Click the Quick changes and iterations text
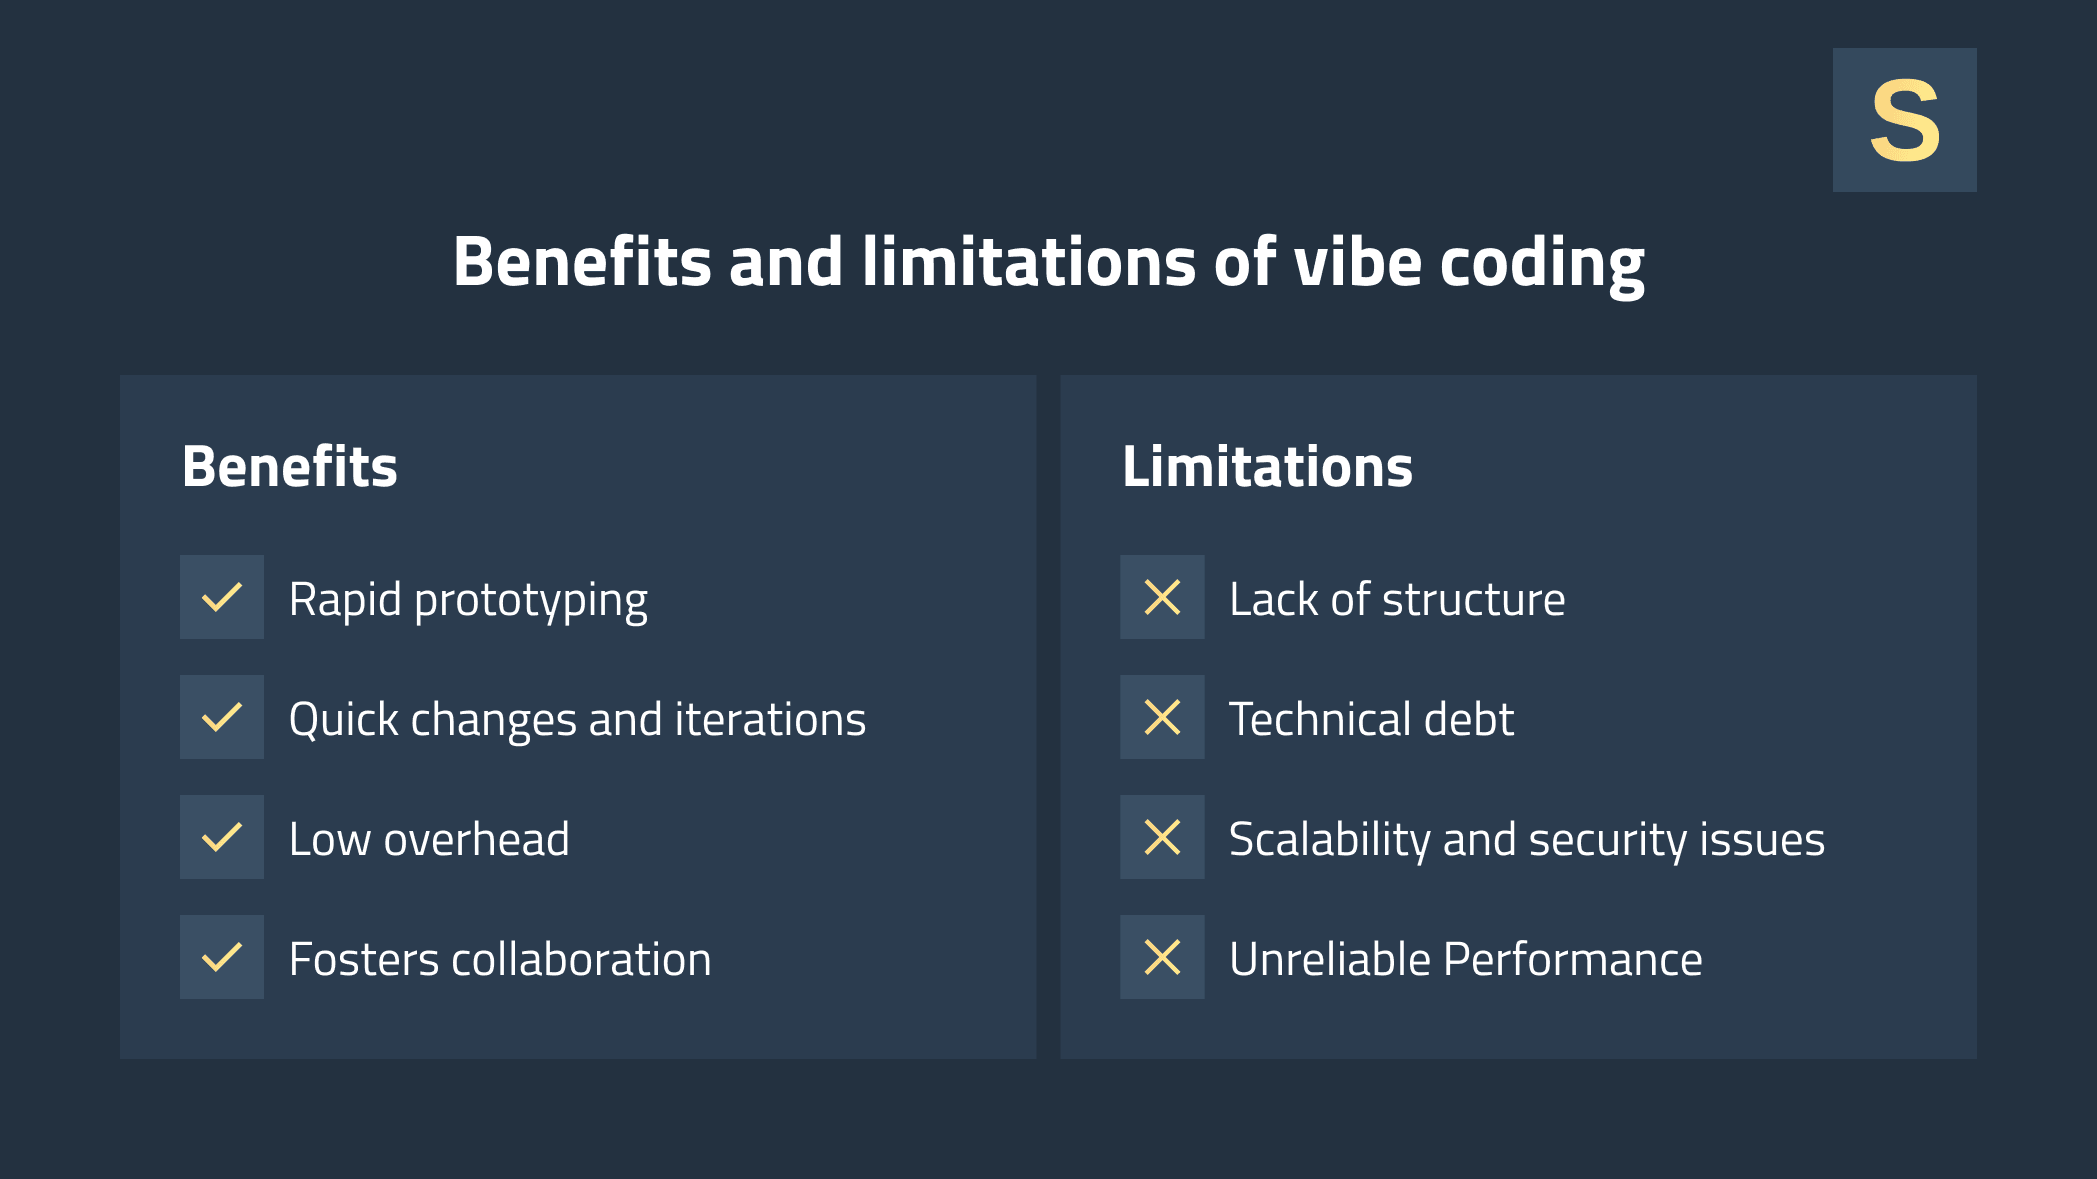2097x1179 pixels. [577, 720]
